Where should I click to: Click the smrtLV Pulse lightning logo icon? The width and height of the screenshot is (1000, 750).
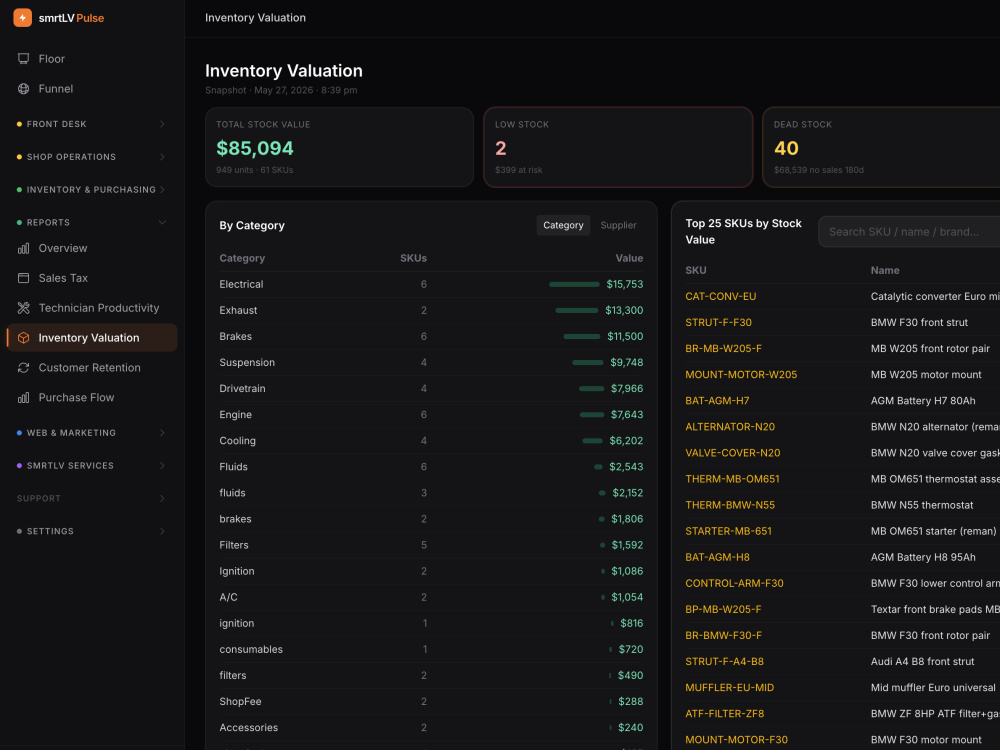22,18
